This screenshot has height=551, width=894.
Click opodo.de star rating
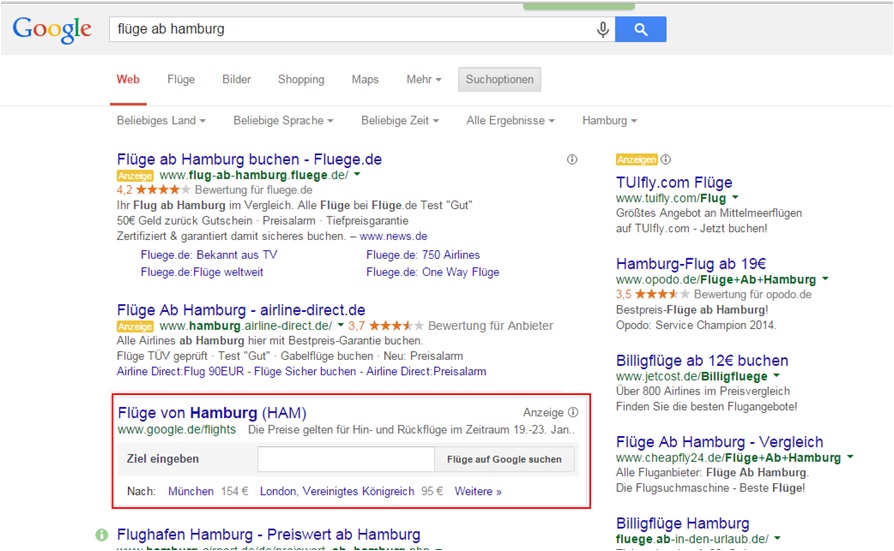point(662,294)
